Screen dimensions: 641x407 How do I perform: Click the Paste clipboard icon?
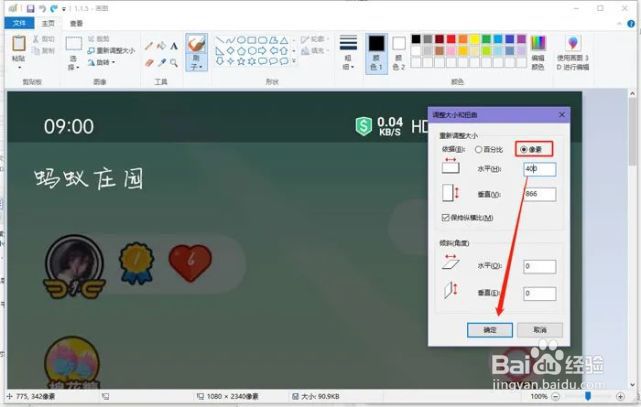18,44
